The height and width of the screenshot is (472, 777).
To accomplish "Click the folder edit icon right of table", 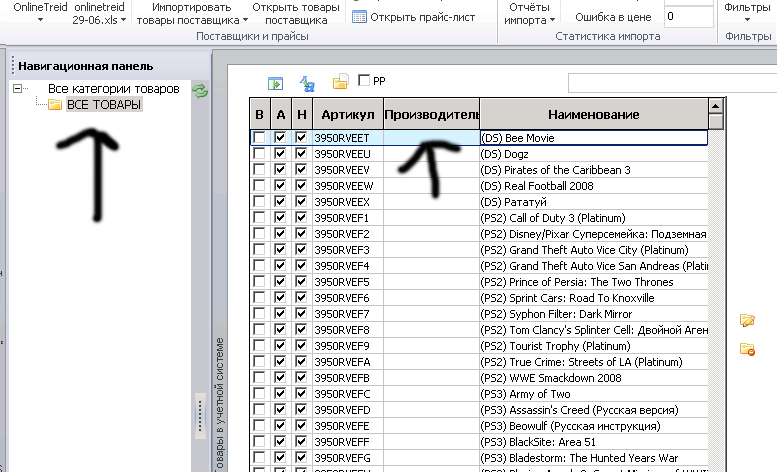I will pos(747,320).
